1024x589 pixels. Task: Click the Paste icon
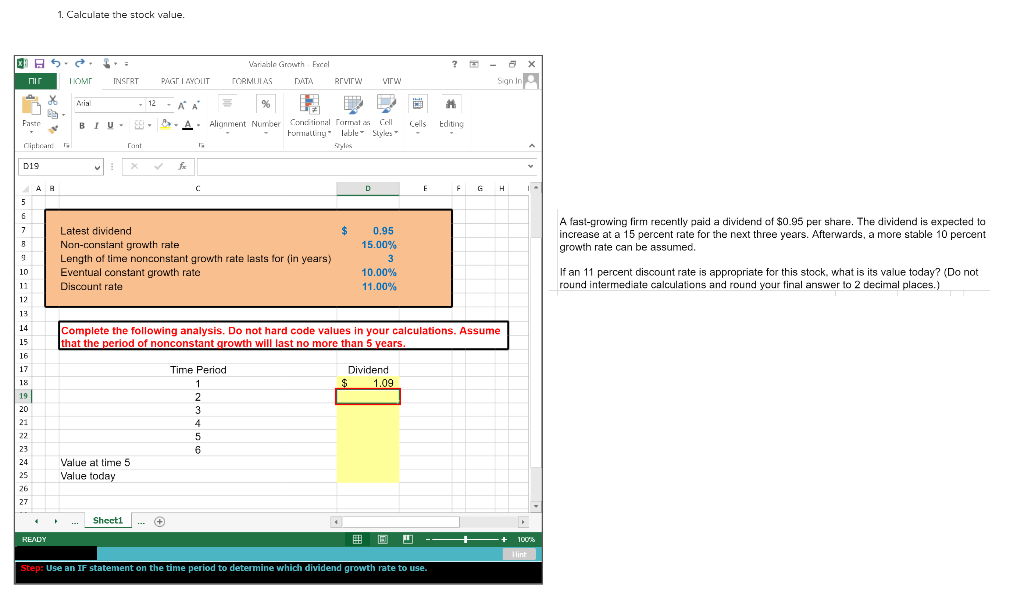coord(29,104)
